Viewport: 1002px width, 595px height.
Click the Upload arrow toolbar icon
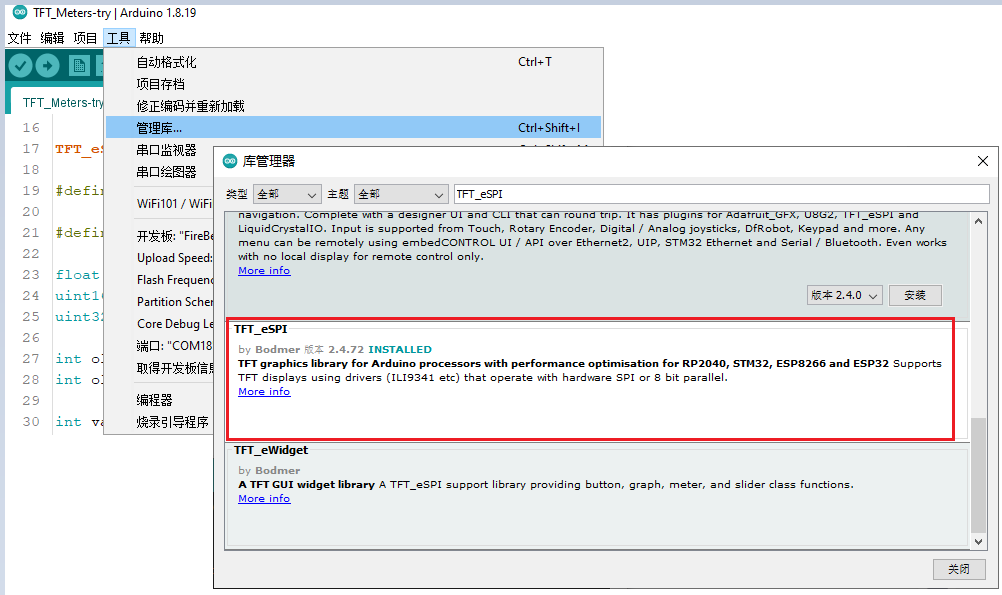click(x=47, y=65)
